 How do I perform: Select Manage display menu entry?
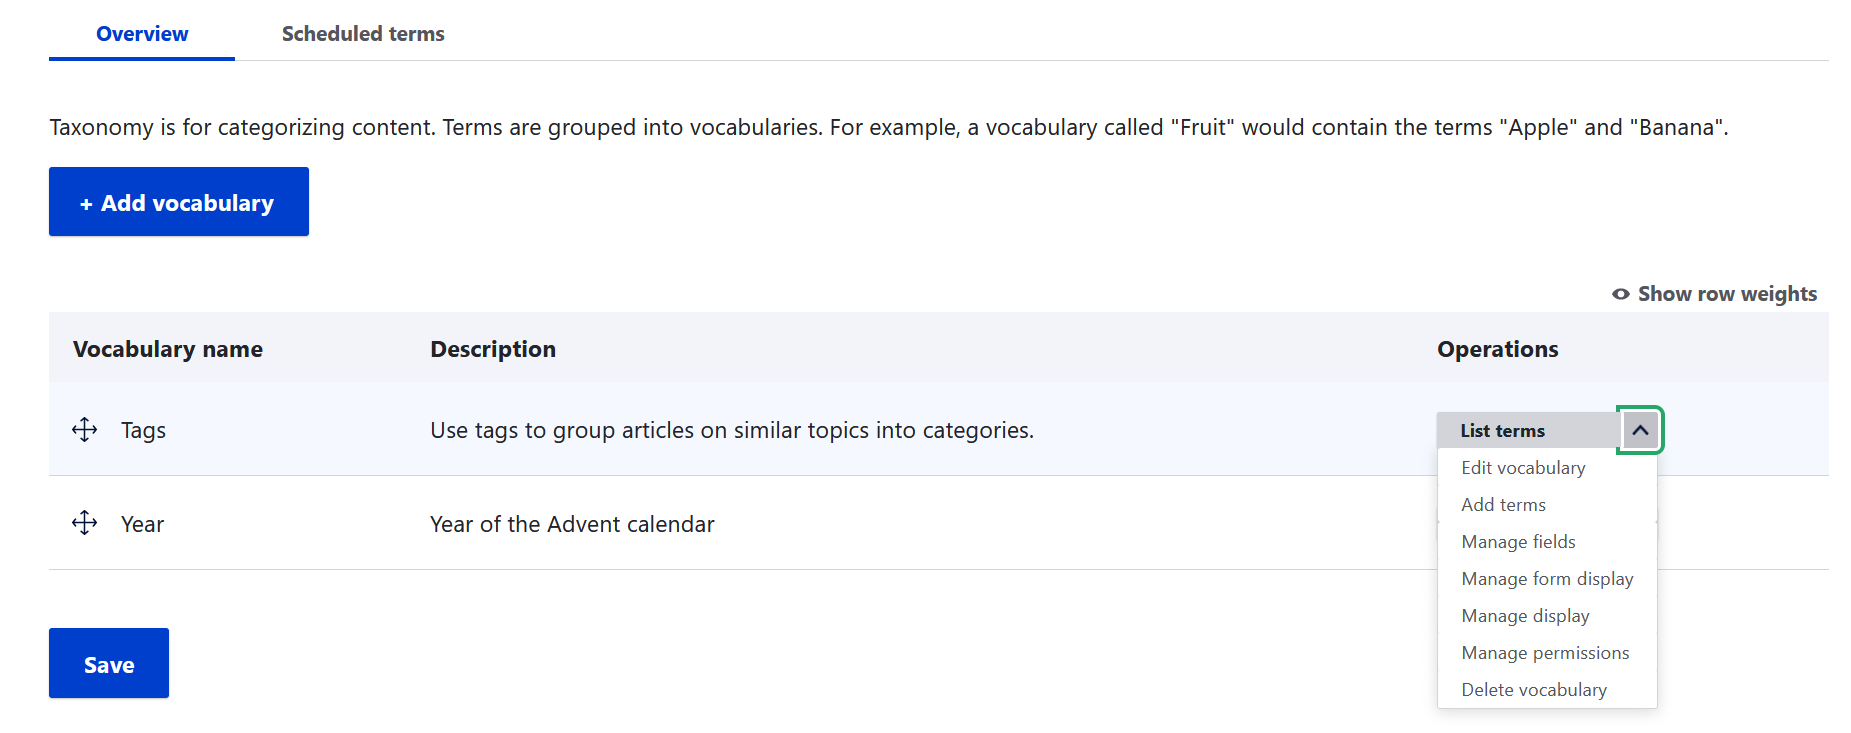pos(1525,616)
